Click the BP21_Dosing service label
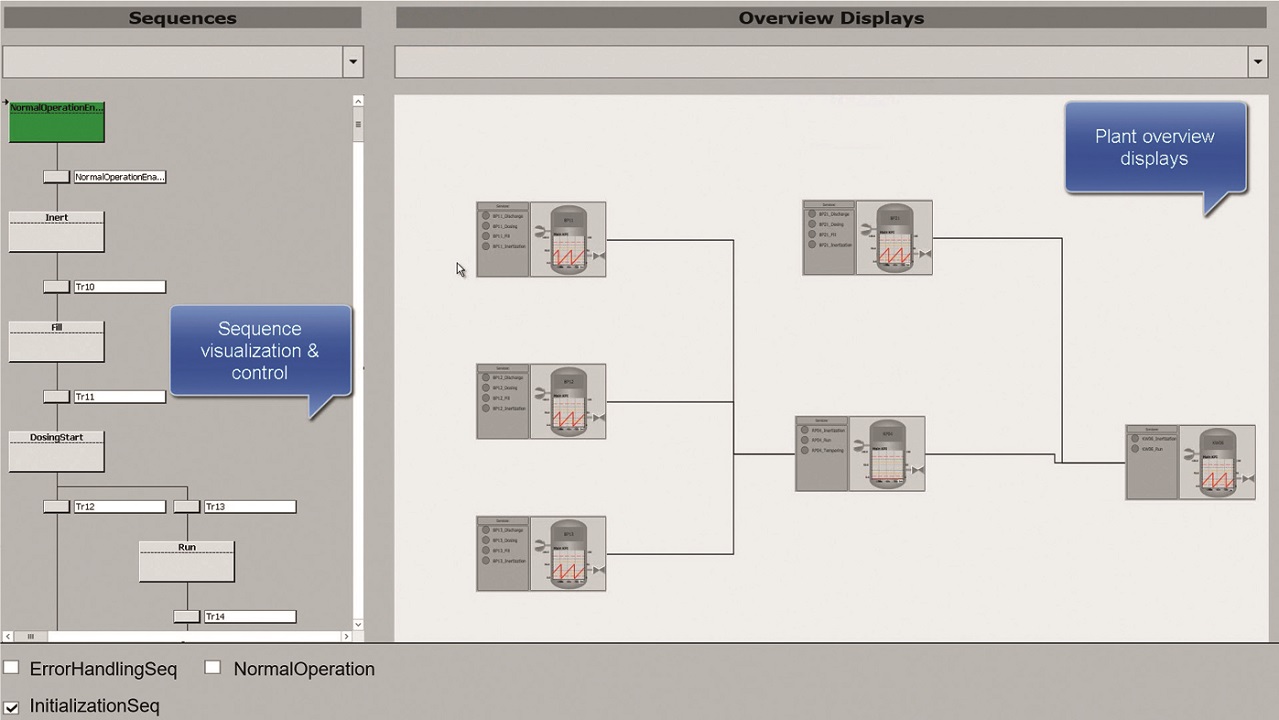Image resolution: width=1279 pixels, height=720 pixels. point(832,224)
